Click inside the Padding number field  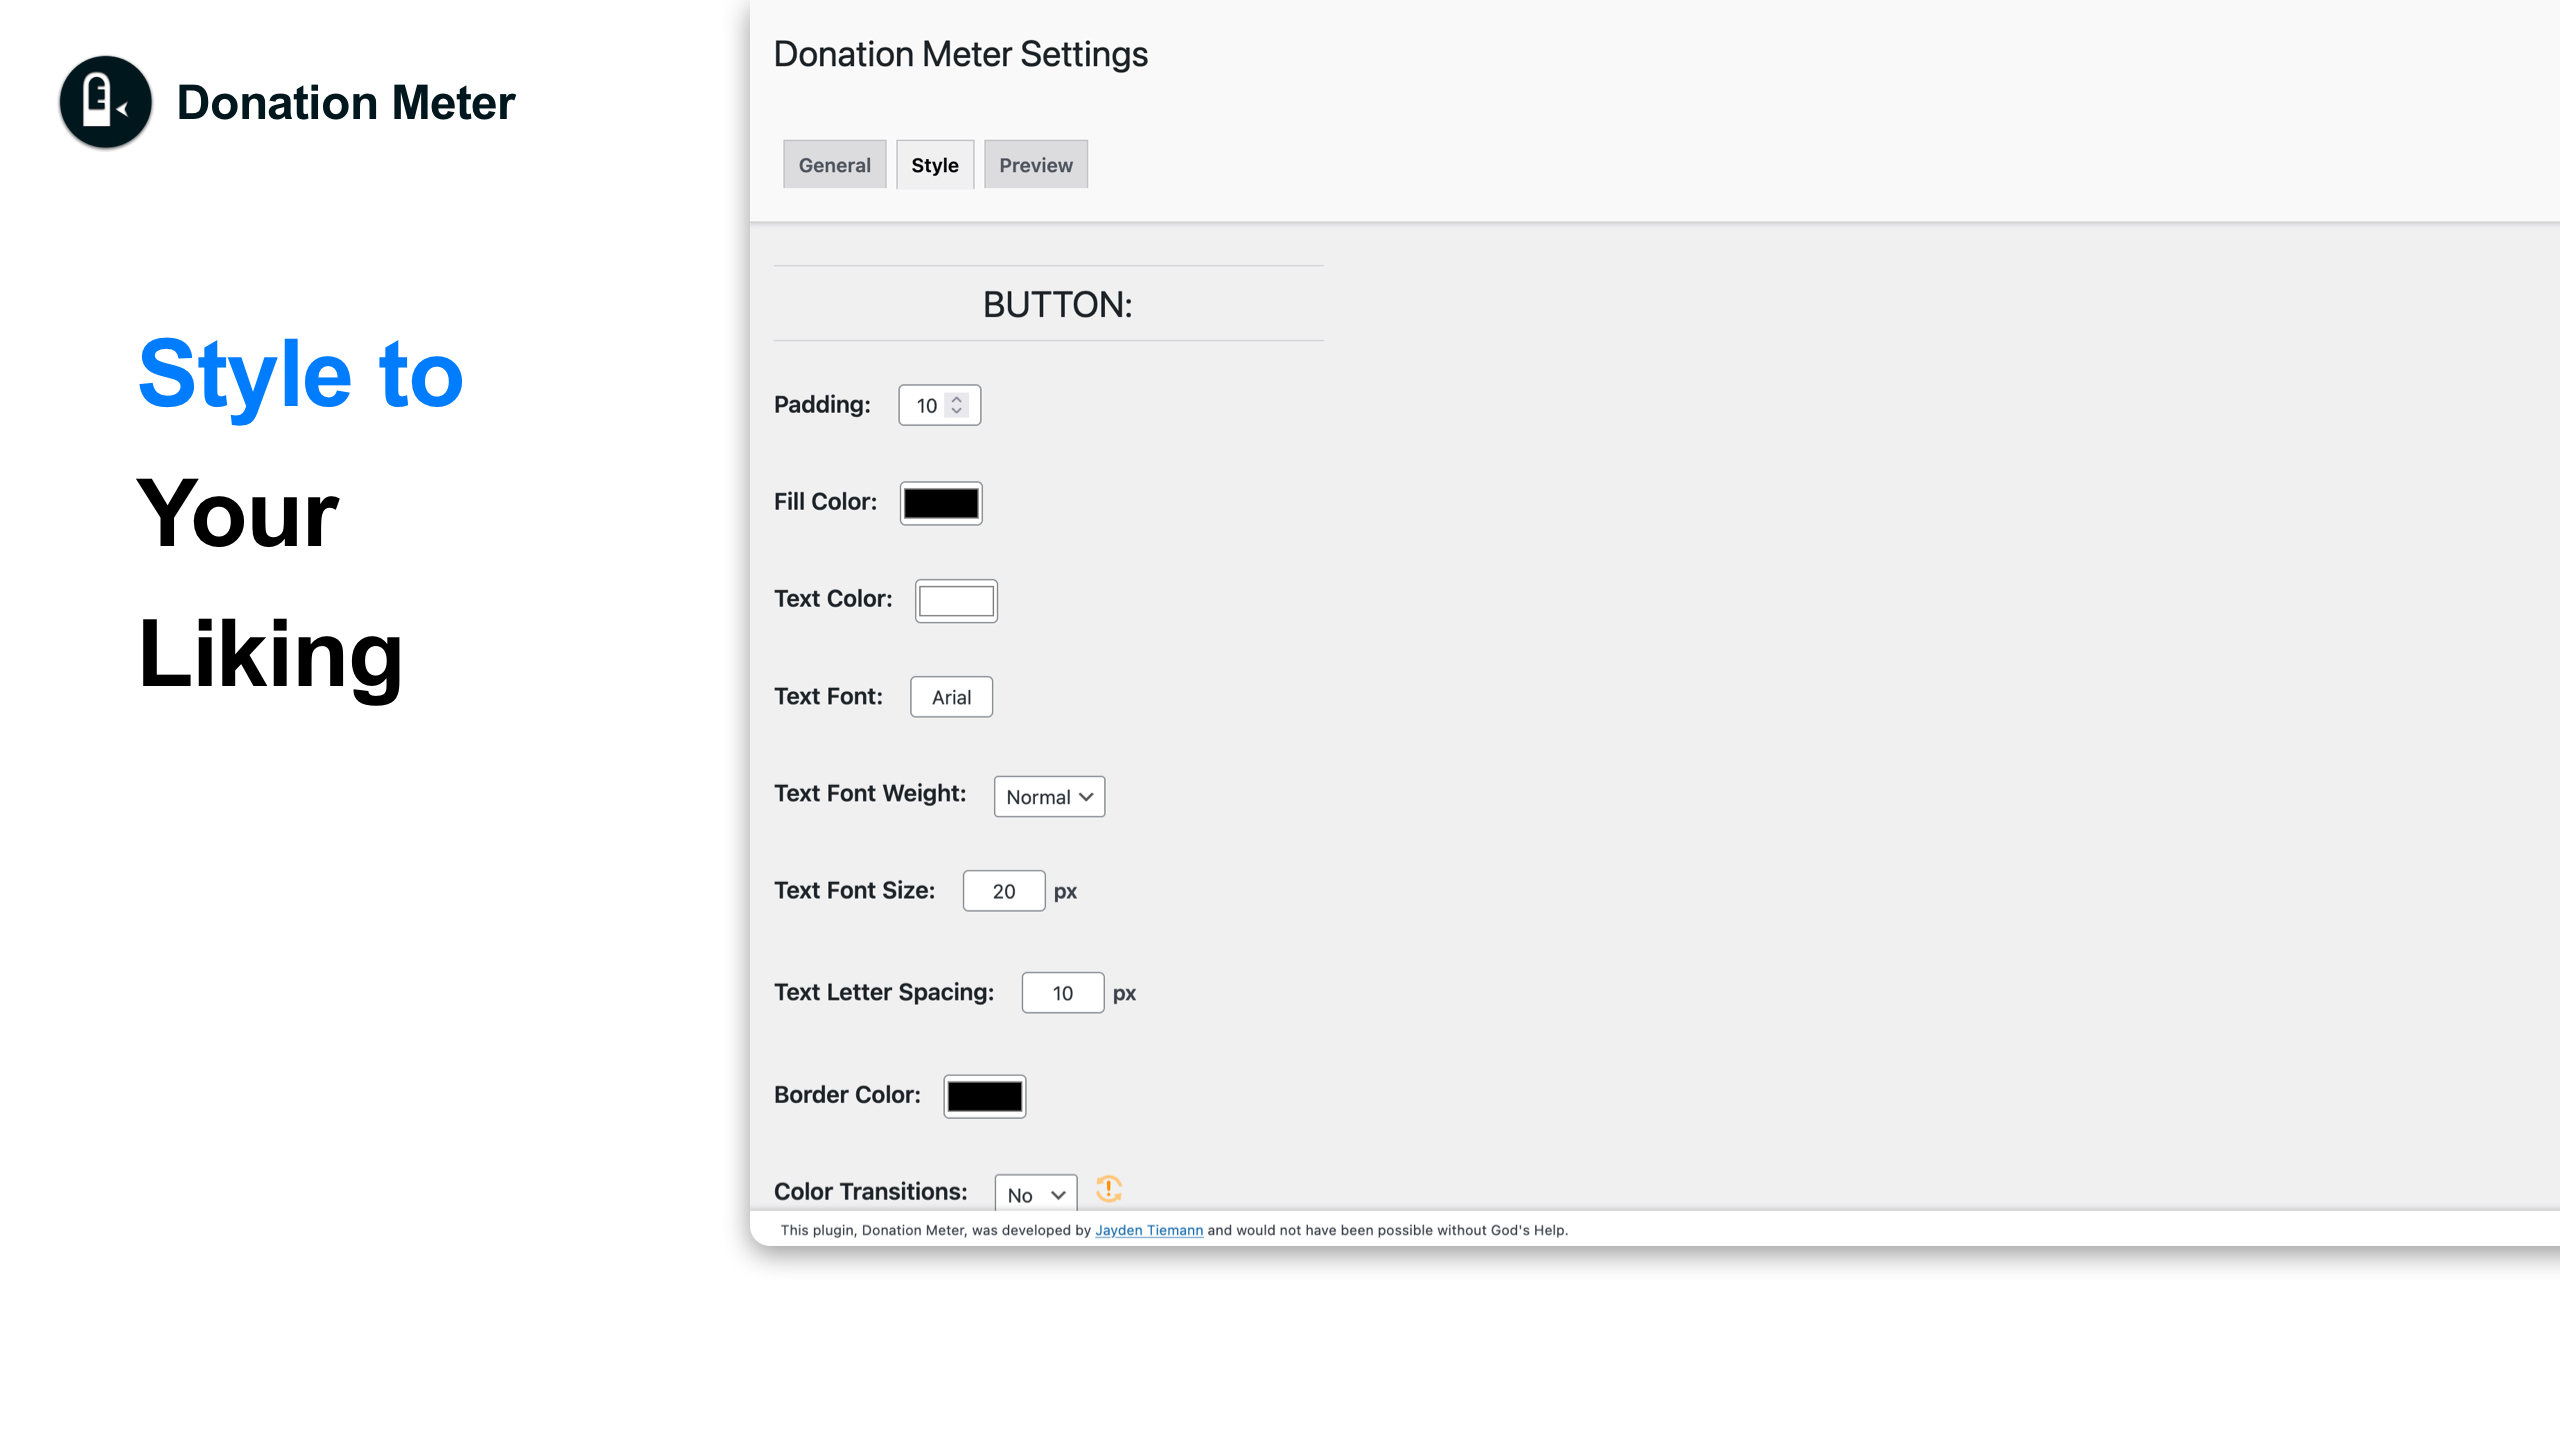(x=925, y=405)
